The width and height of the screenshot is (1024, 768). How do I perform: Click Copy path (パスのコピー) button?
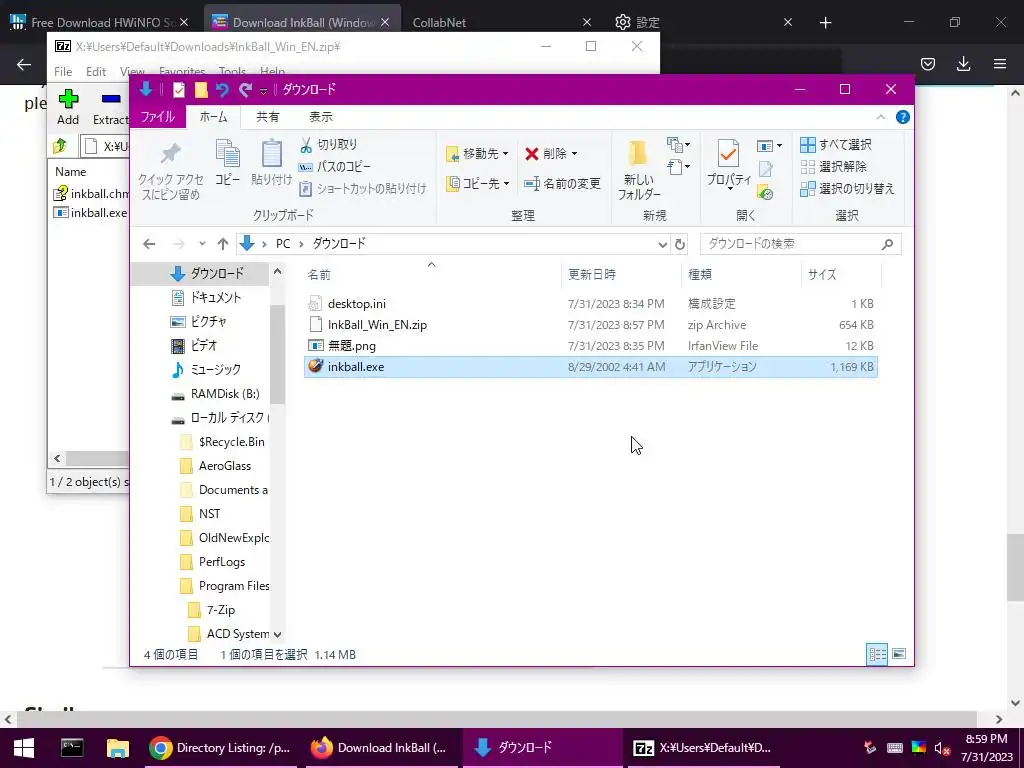pos(334,167)
